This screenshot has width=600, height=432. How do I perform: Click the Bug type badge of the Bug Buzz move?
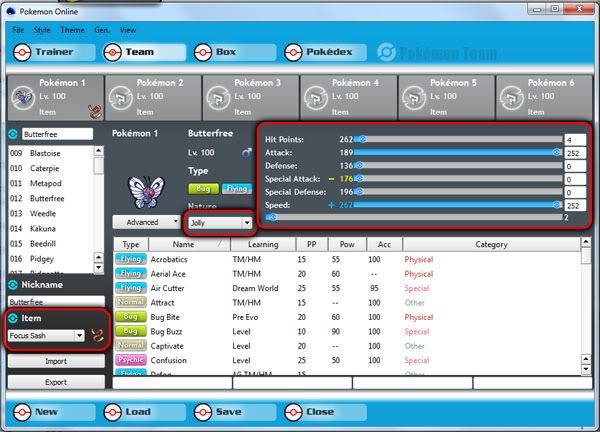(x=130, y=331)
